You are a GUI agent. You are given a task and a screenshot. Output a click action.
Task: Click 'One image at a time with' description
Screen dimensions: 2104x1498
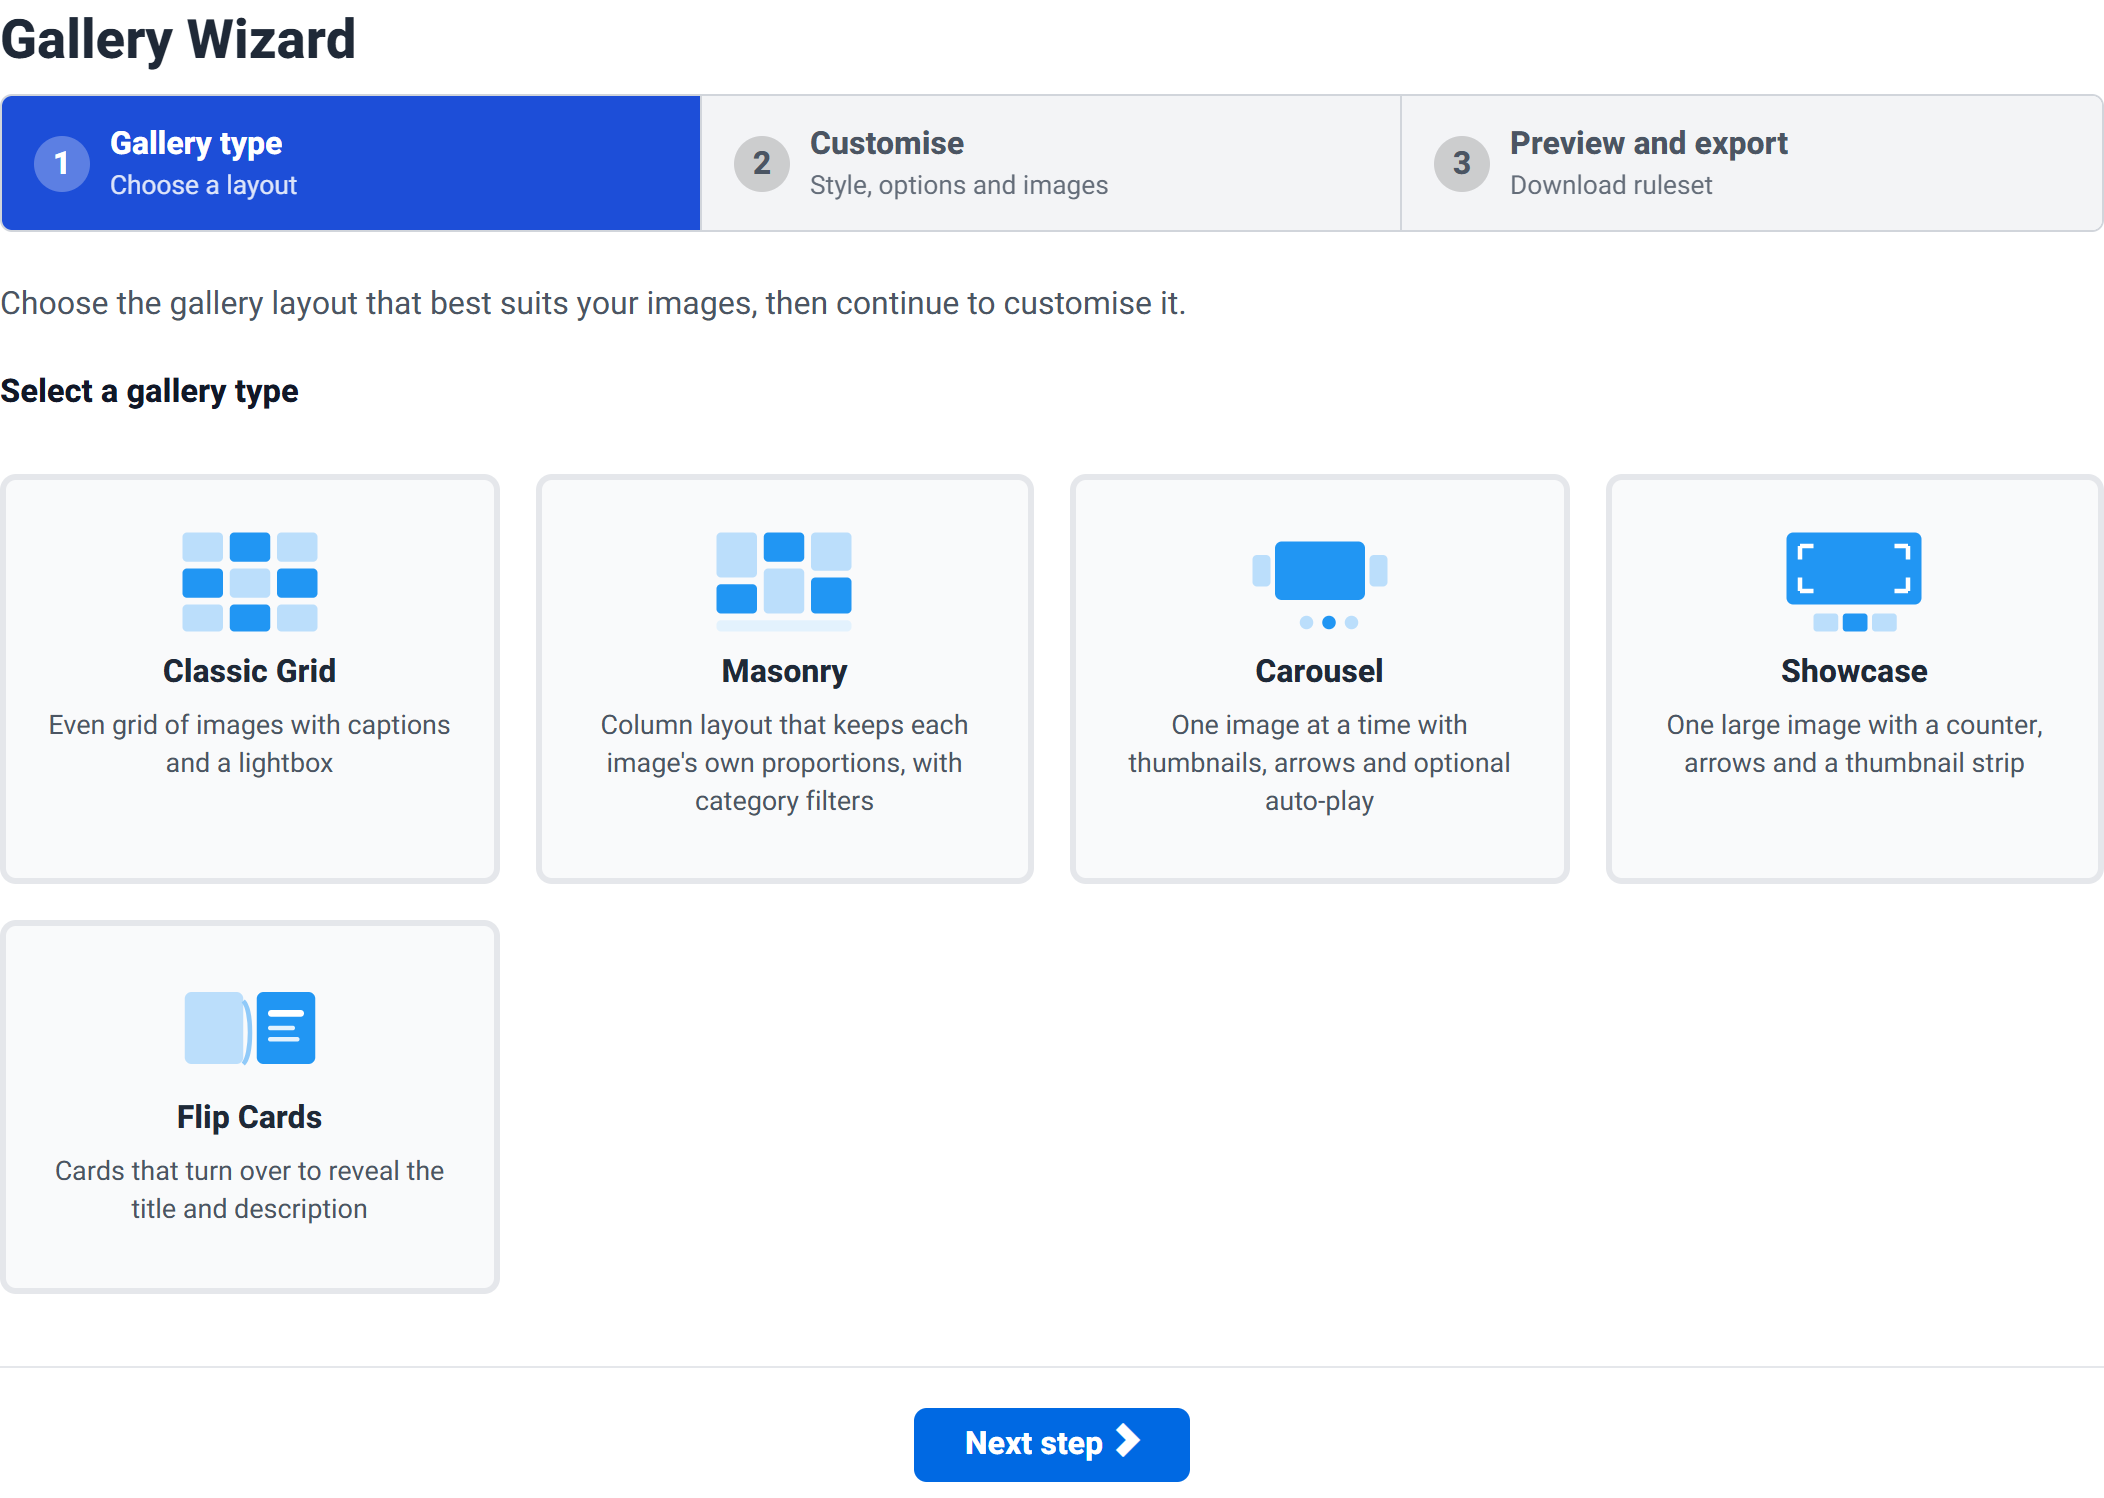[x=1319, y=763]
